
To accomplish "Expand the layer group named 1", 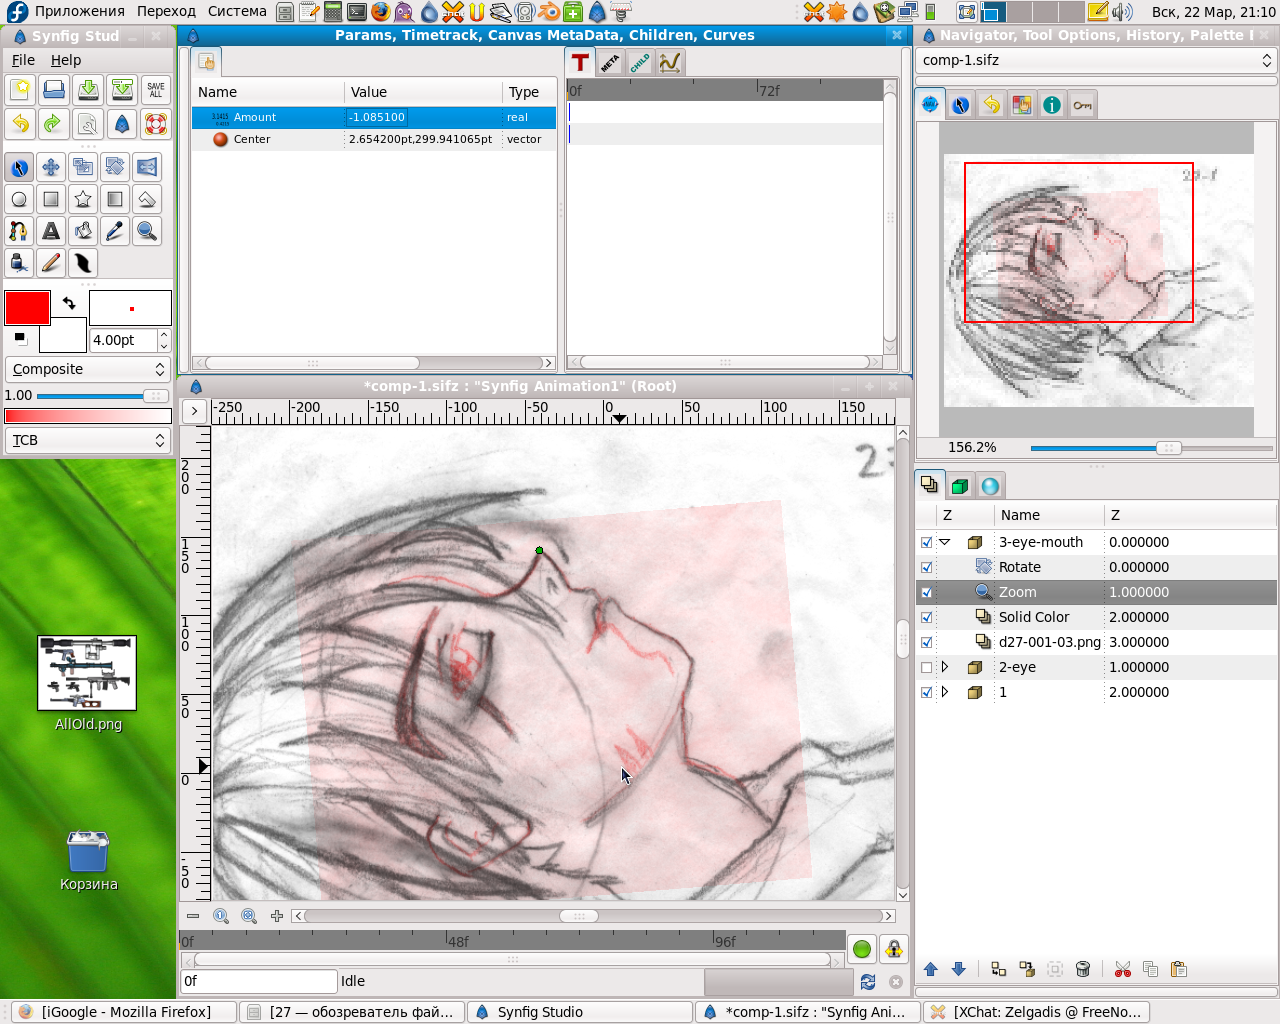I will point(945,692).
